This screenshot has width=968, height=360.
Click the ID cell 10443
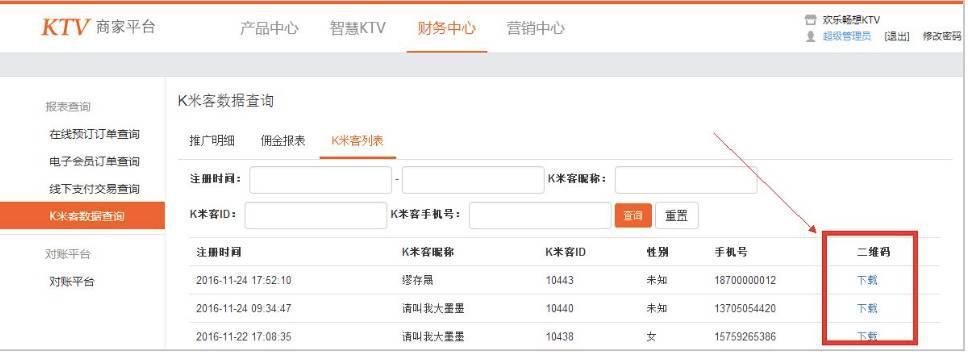point(559,280)
